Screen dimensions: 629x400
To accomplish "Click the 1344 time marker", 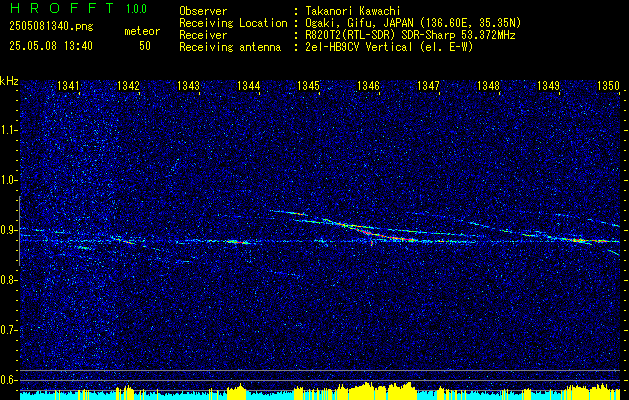I will [x=248, y=85].
